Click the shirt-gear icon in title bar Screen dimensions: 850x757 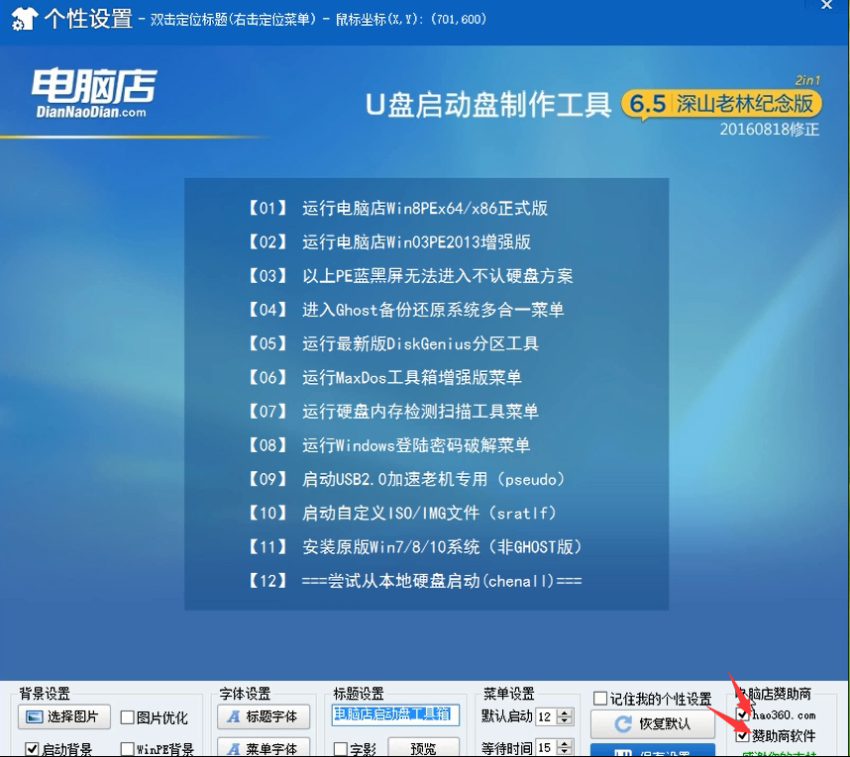click(x=24, y=18)
